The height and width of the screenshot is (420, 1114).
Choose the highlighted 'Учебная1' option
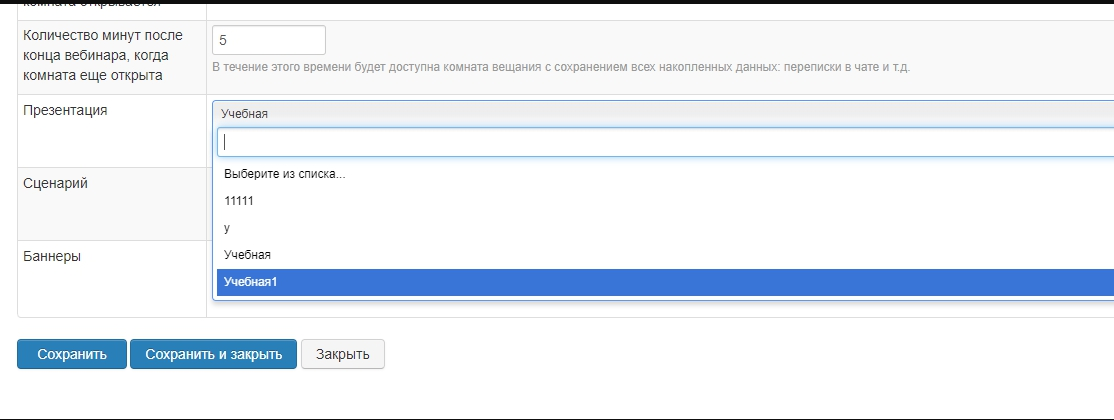pyautogui.click(x=251, y=282)
